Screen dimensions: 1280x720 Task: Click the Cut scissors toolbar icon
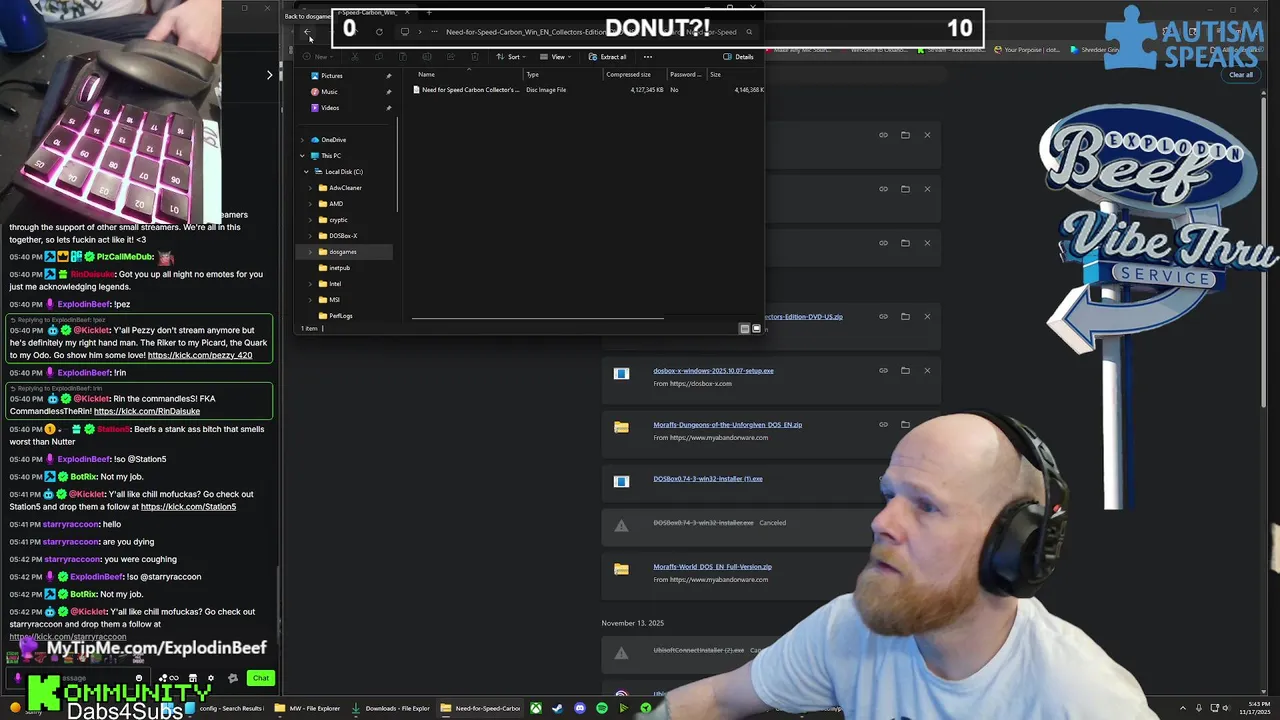tap(355, 57)
